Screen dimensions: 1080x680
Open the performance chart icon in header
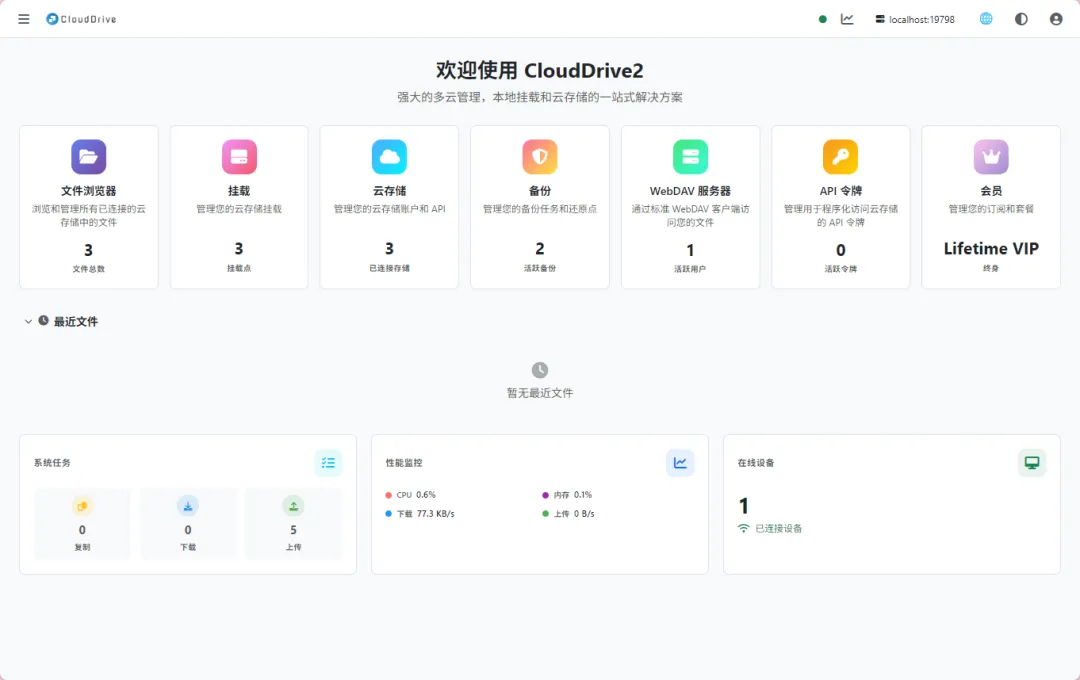[847, 19]
